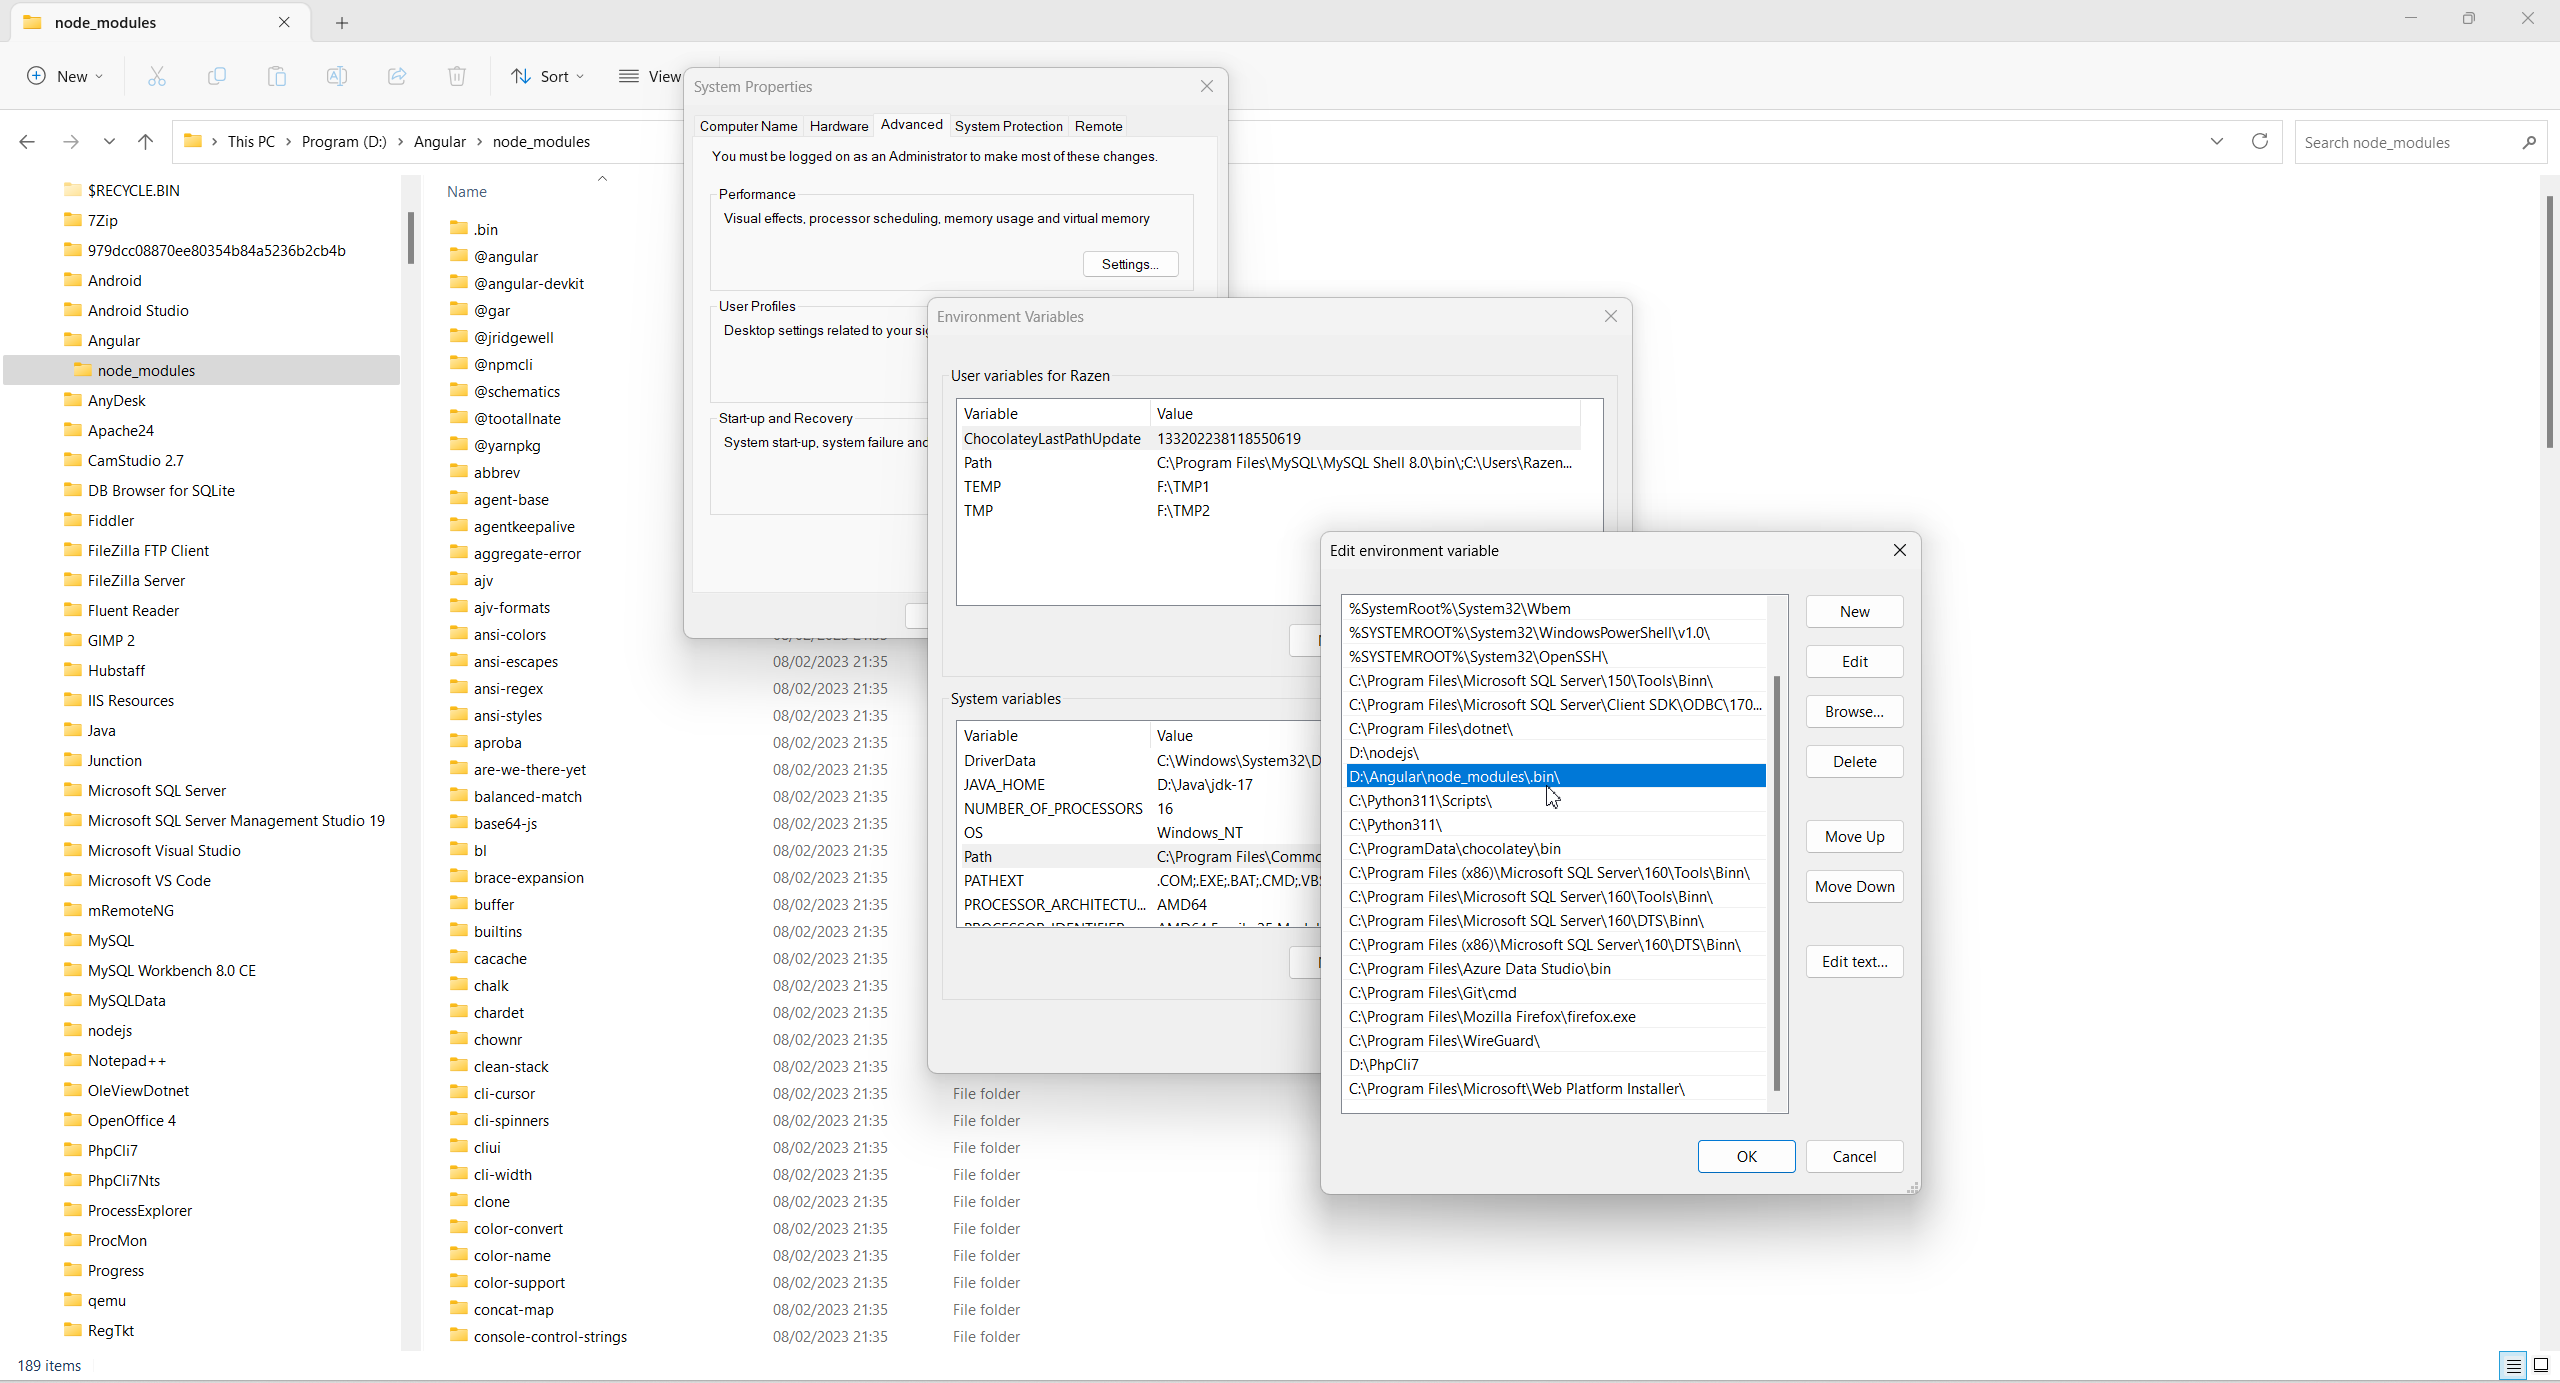Open the Sort dropdown
Viewport: 2560px width, 1383px height.
click(548, 76)
